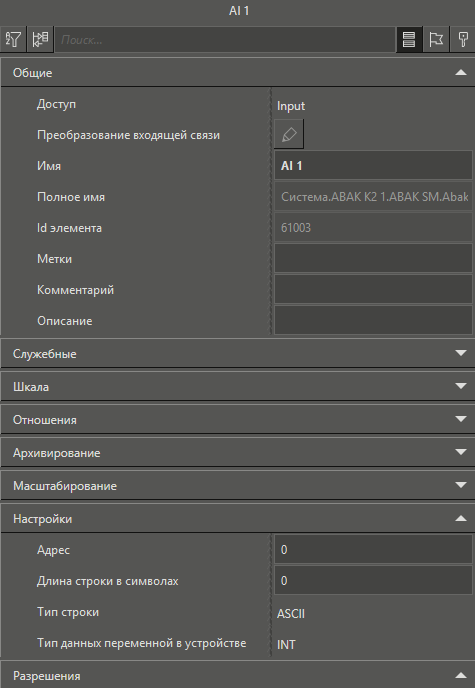475x688 pixels.
Task: Select the Метки label
Action: (54, 259)
